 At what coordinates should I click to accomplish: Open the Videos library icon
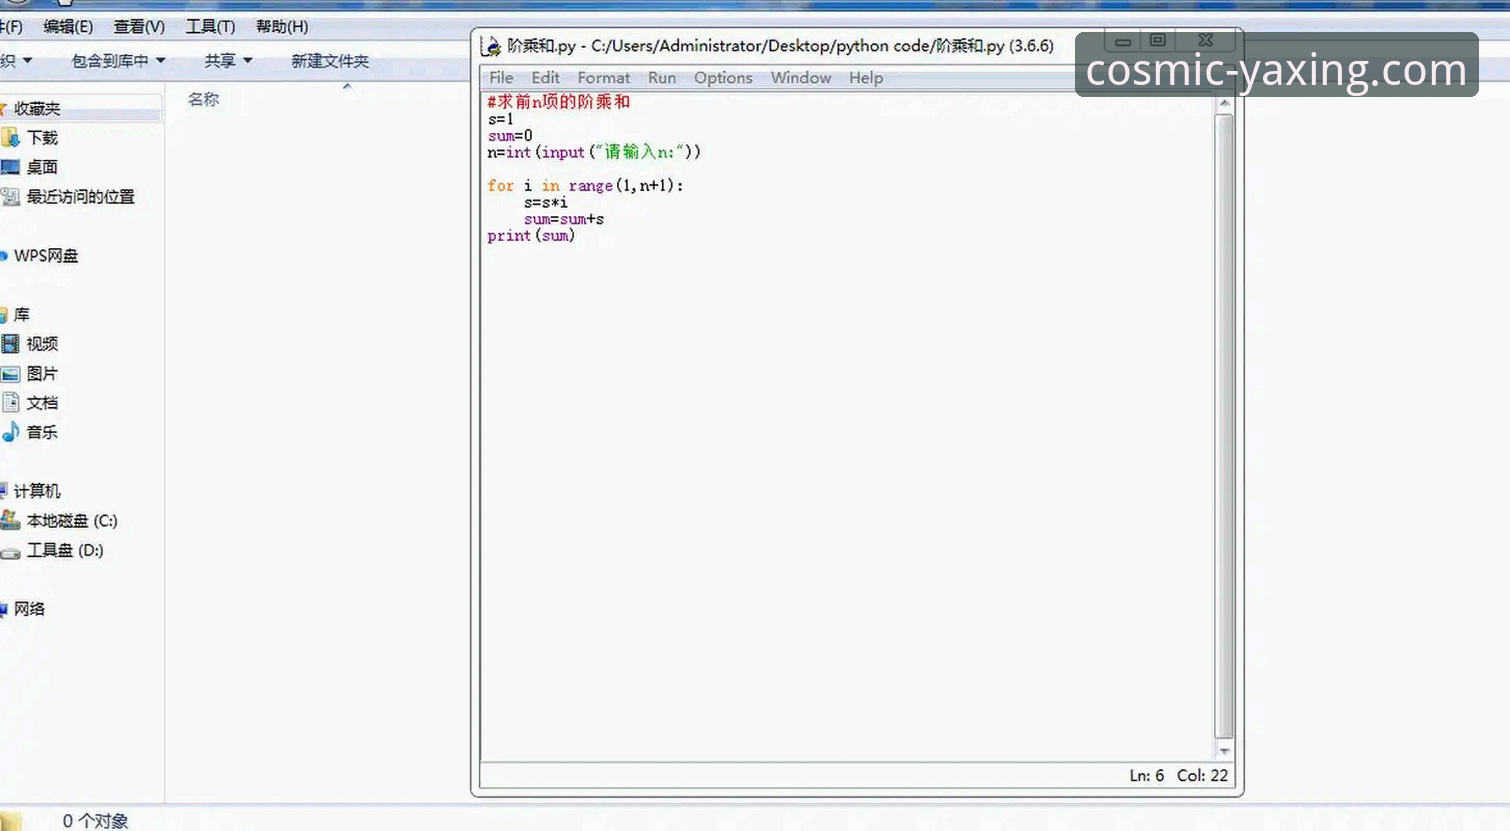tap(11, 344)
